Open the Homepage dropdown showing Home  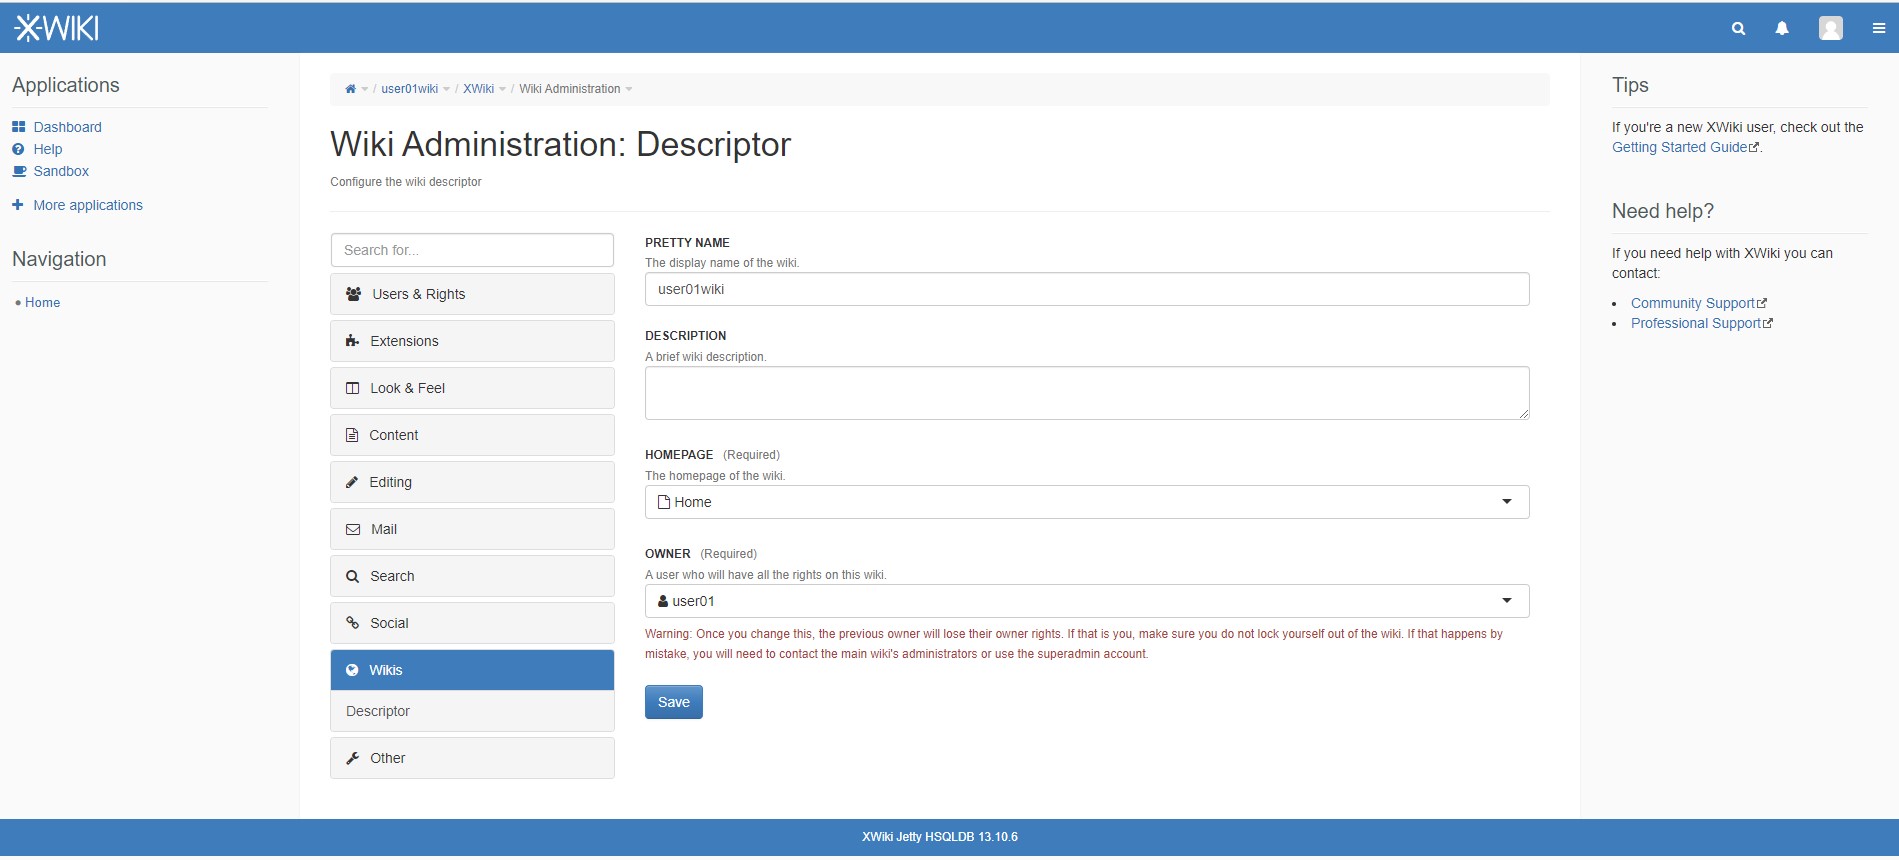[x=1087, y=502]
